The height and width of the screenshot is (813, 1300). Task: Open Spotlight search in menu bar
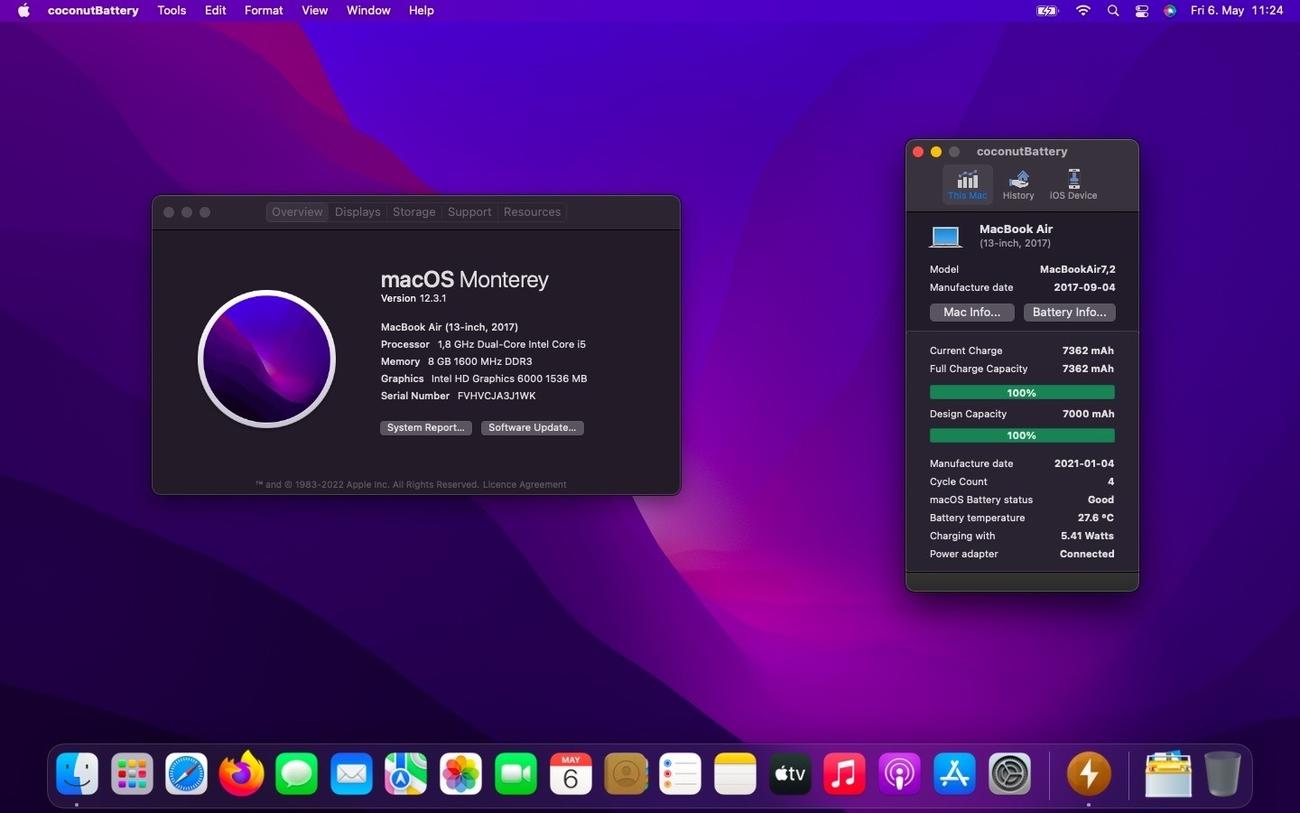click(x=1113, y=10)
